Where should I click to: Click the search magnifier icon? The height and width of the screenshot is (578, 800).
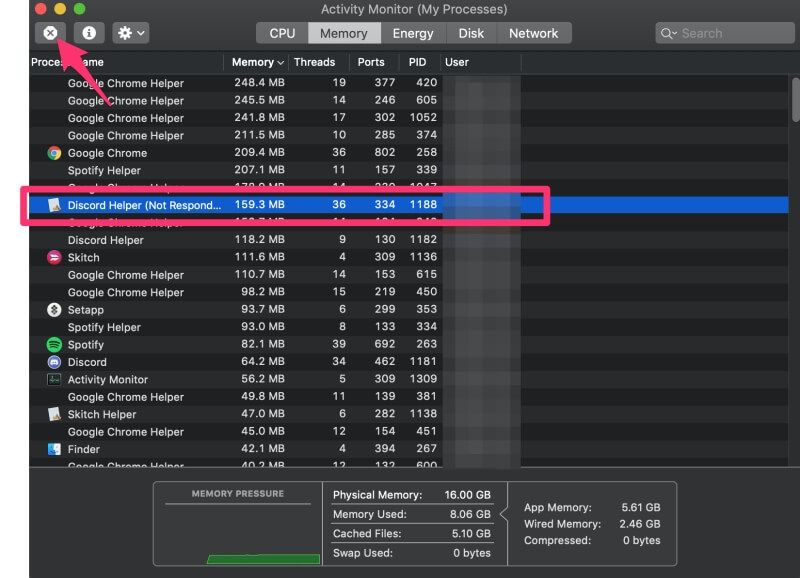pyautogui.click(x=668, y=34)
